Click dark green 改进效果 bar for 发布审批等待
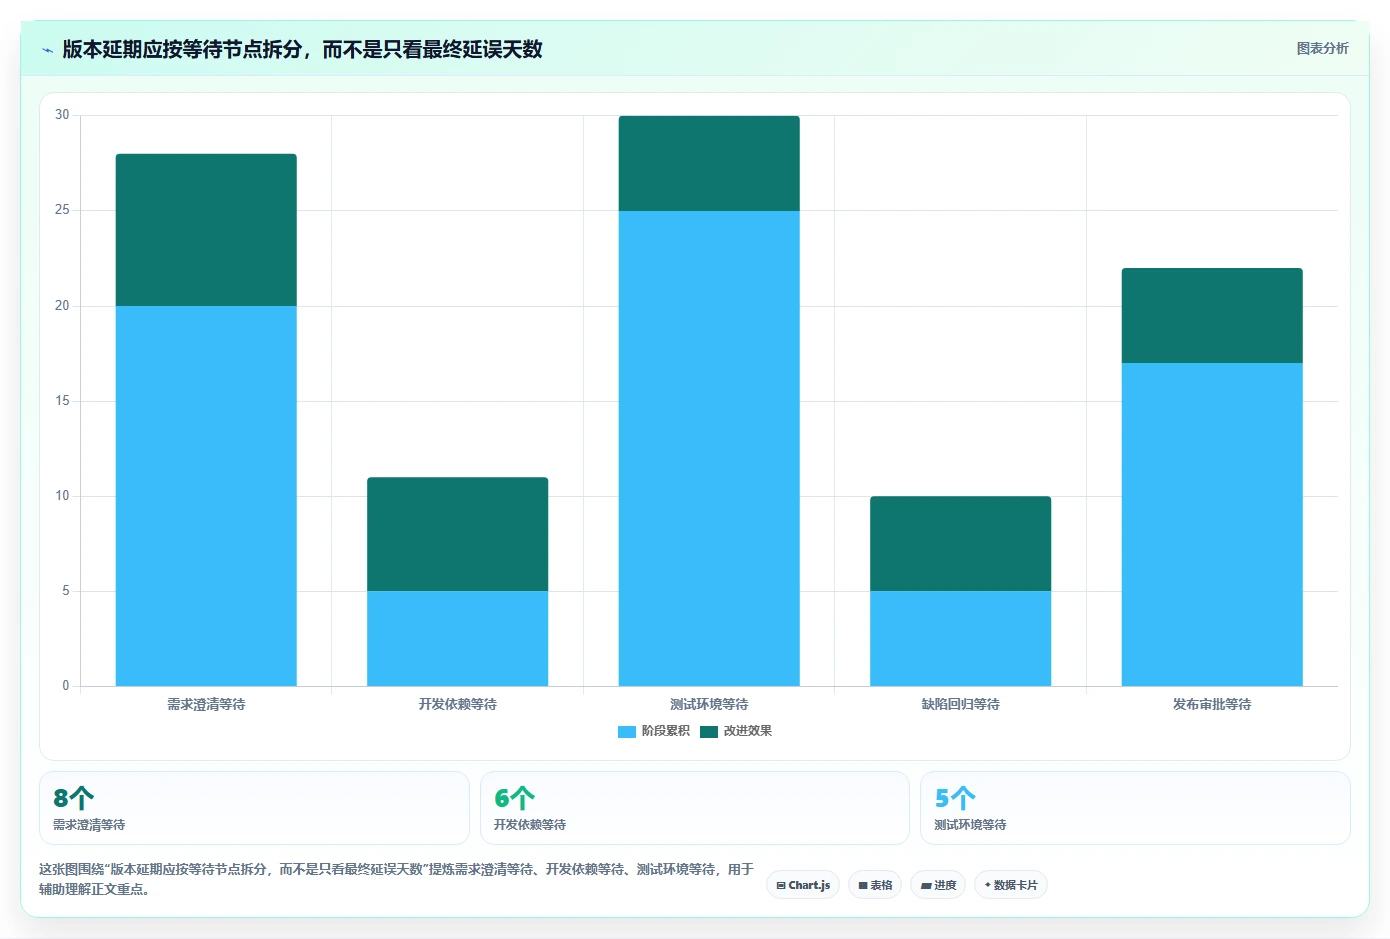This screenshot has height=939, width=1390. click(x=1212, y=315)
